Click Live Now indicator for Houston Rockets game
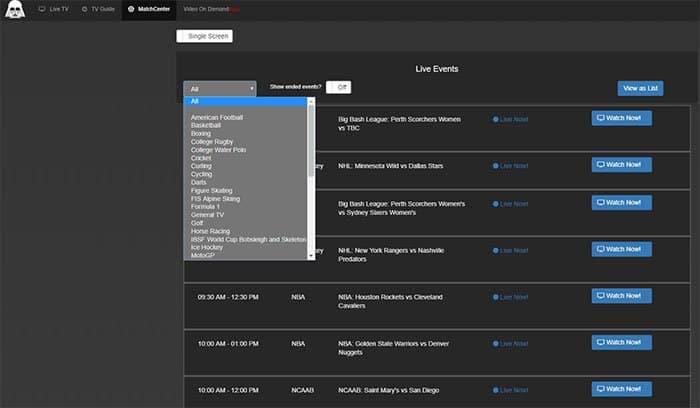Viewport: 700px width, 408px height. [510, 297]
